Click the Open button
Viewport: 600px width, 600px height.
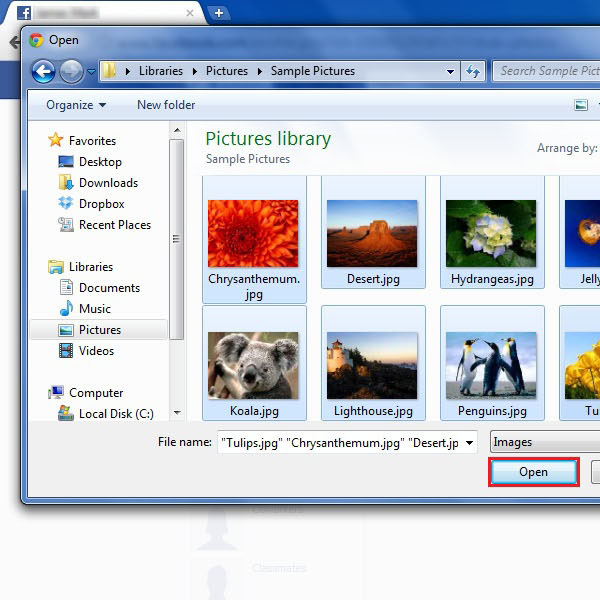click(x=534, y=472)
